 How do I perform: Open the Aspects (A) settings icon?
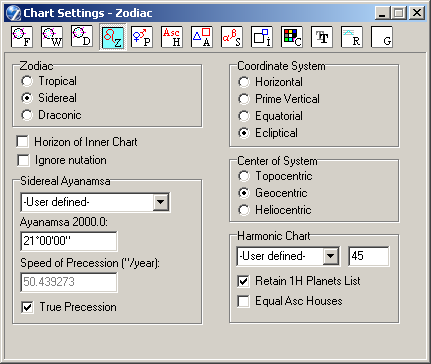tap(202, 37)
